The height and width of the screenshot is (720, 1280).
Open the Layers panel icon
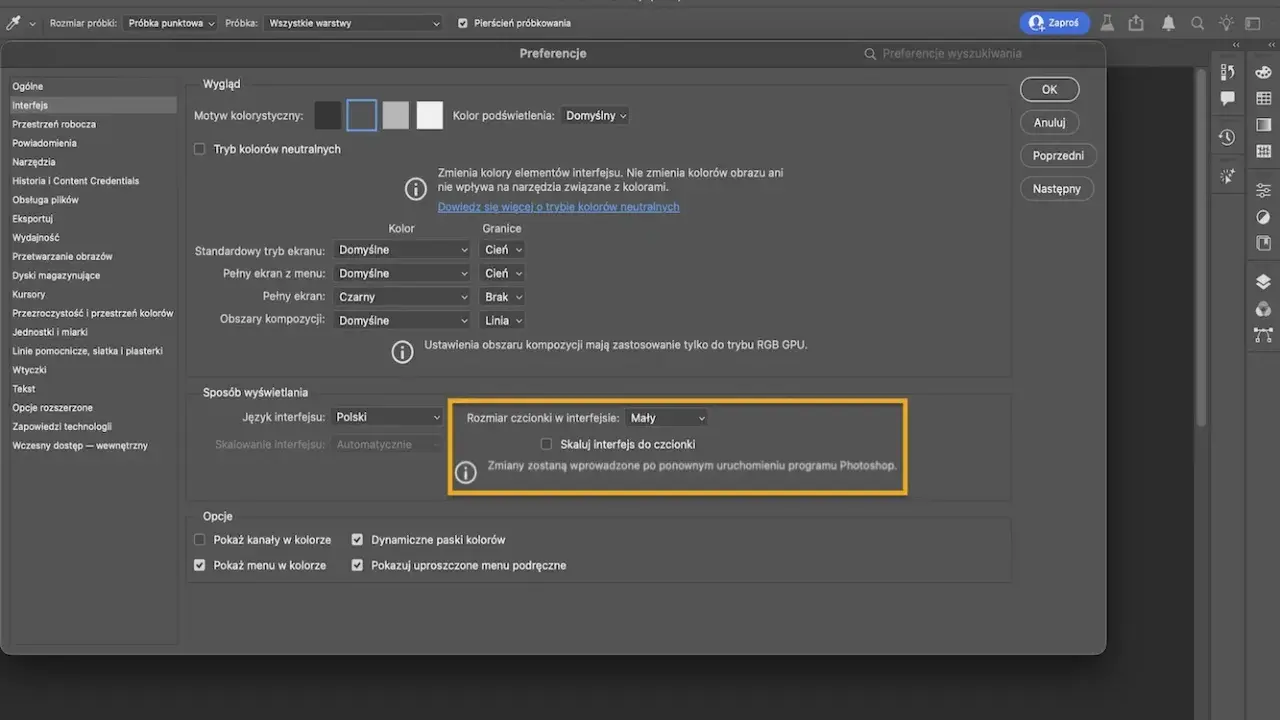pos(1264,282)
